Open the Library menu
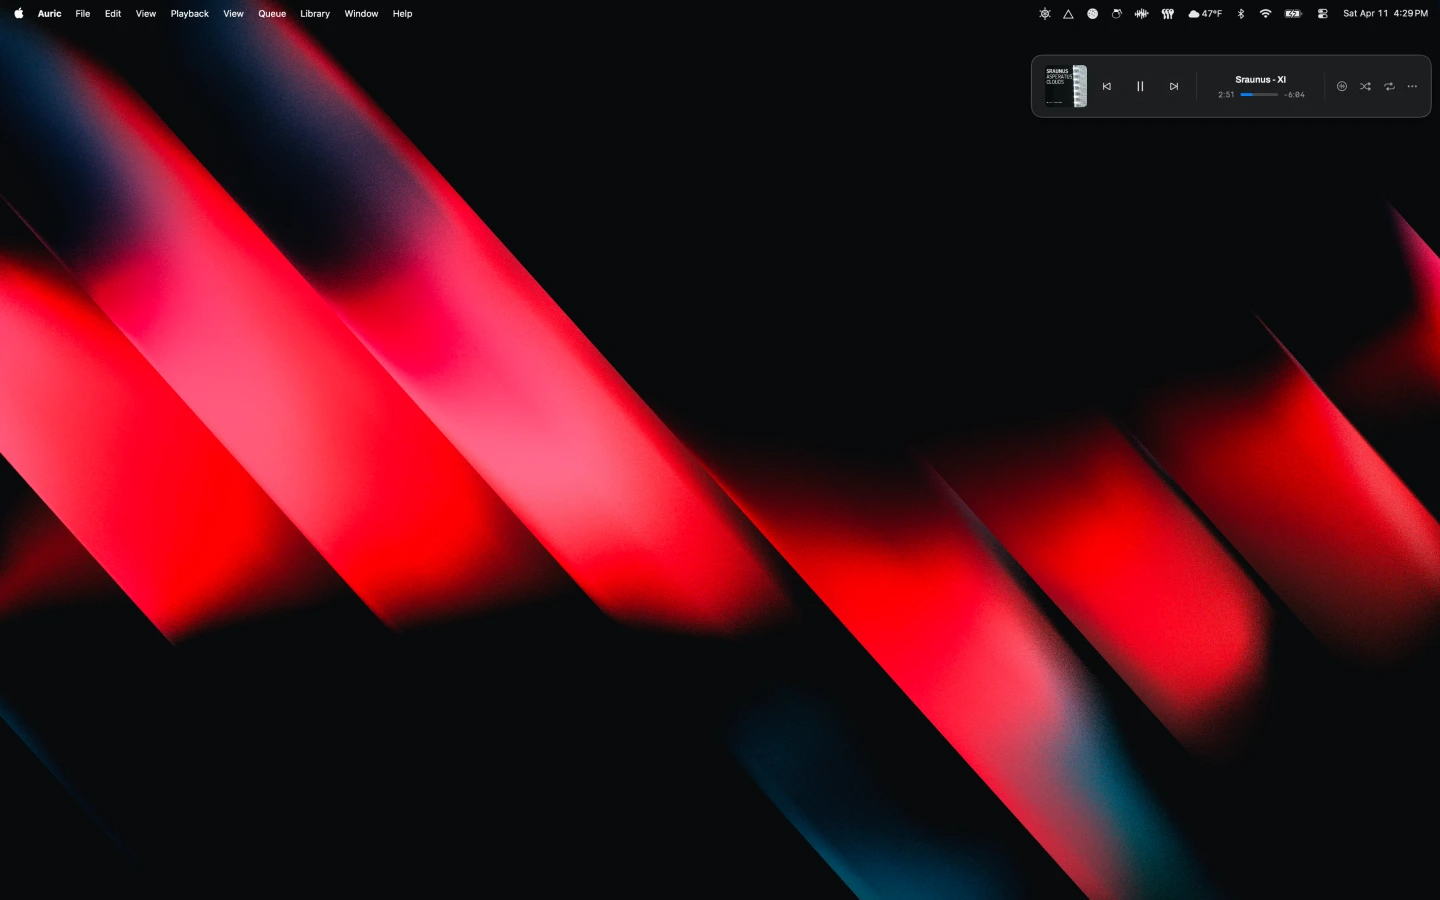The width and height of the screenshot is (1440, 900). 315,14
